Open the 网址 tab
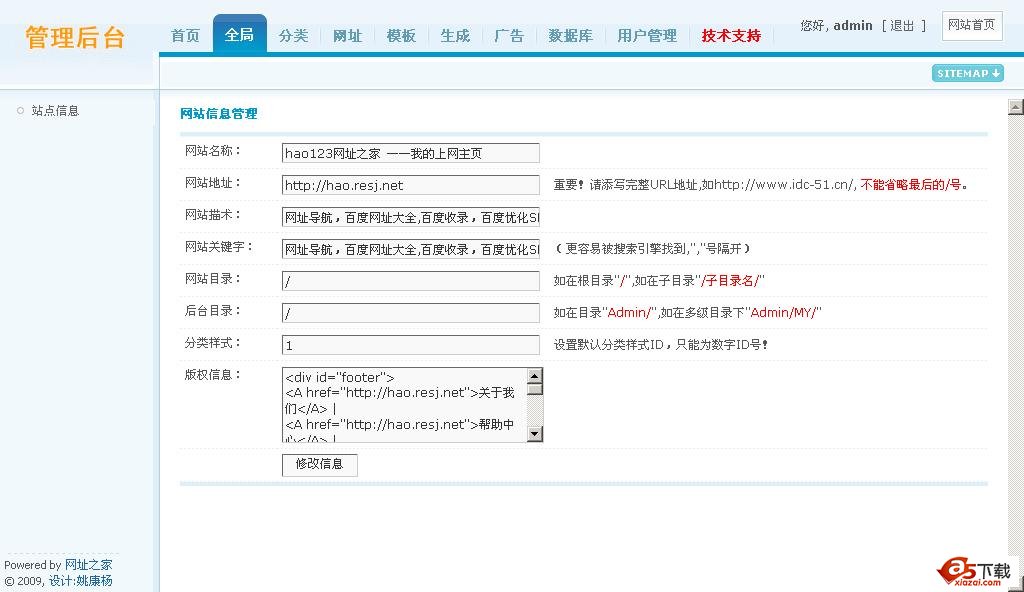Image resolution: width=1024 pixels, height=592 pixels. point(347,36)
